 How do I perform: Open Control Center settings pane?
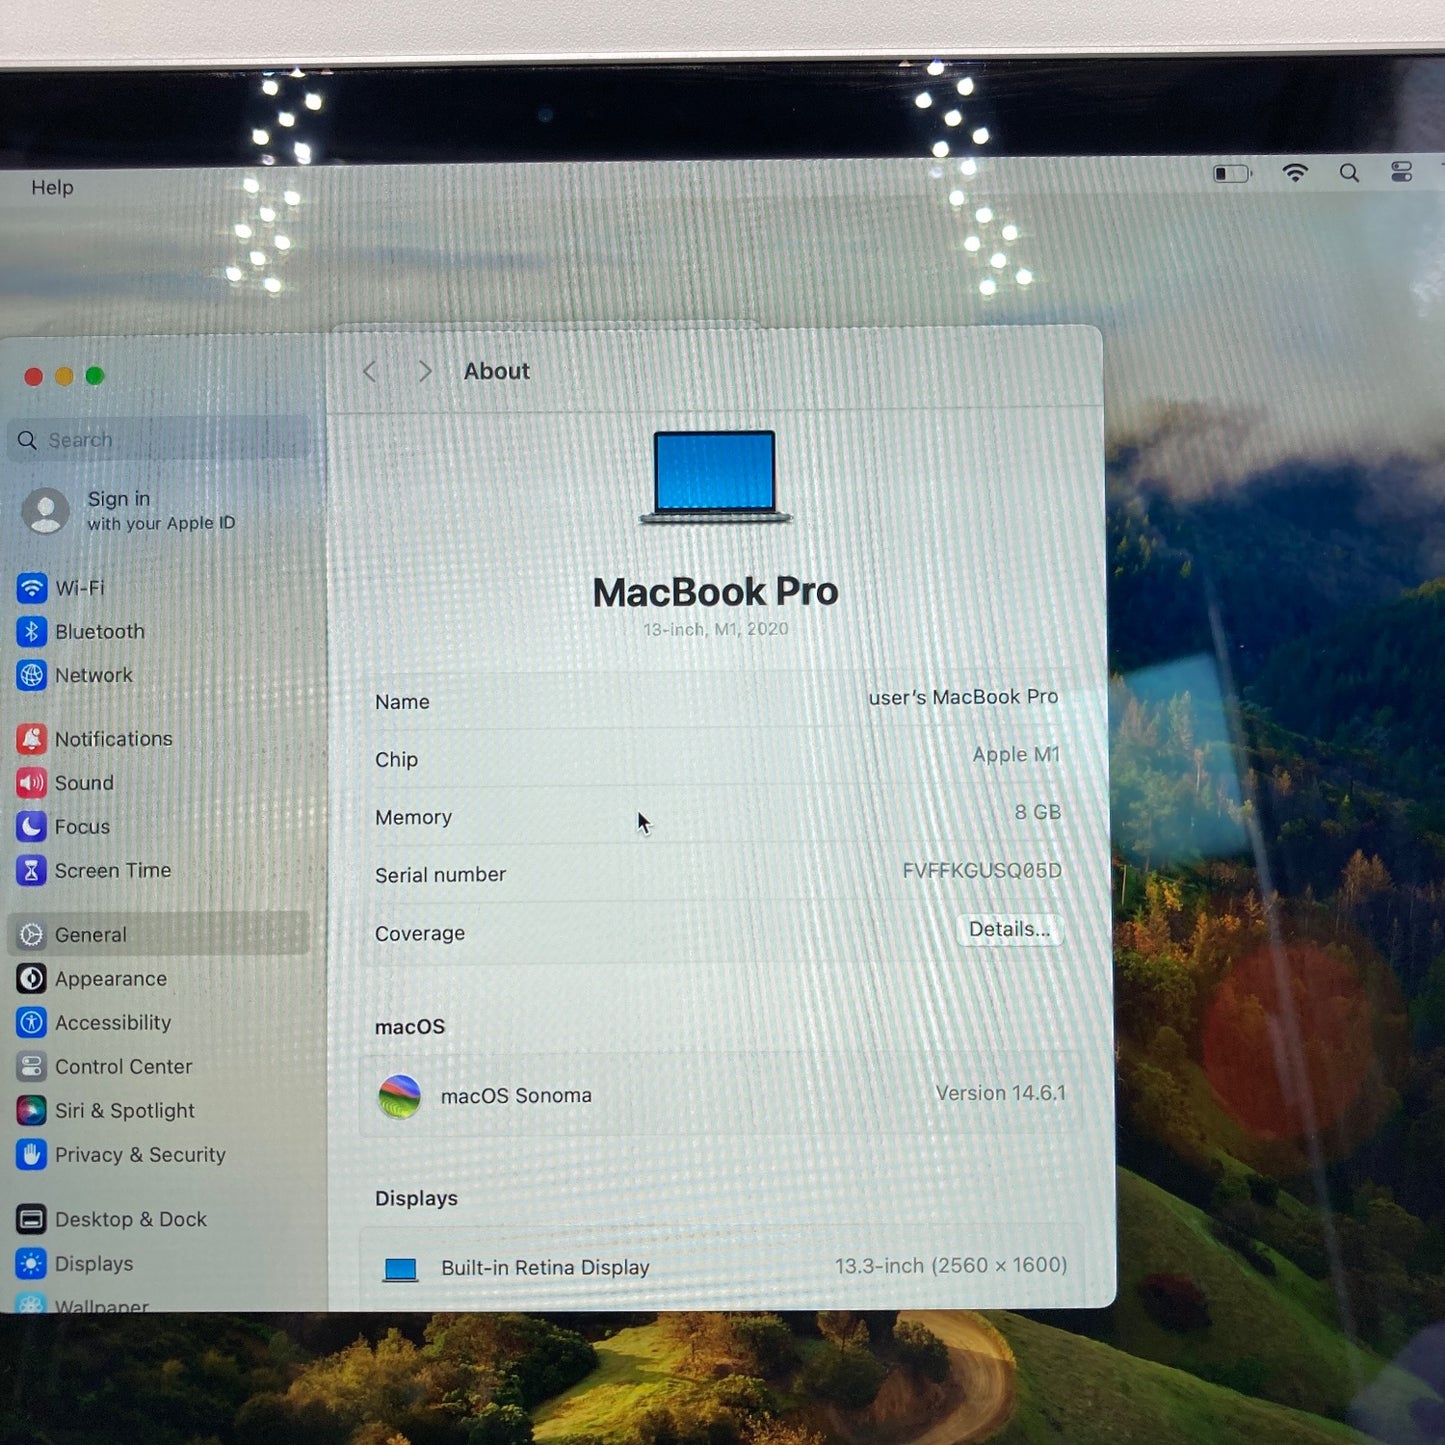(x=122, y=1067)
